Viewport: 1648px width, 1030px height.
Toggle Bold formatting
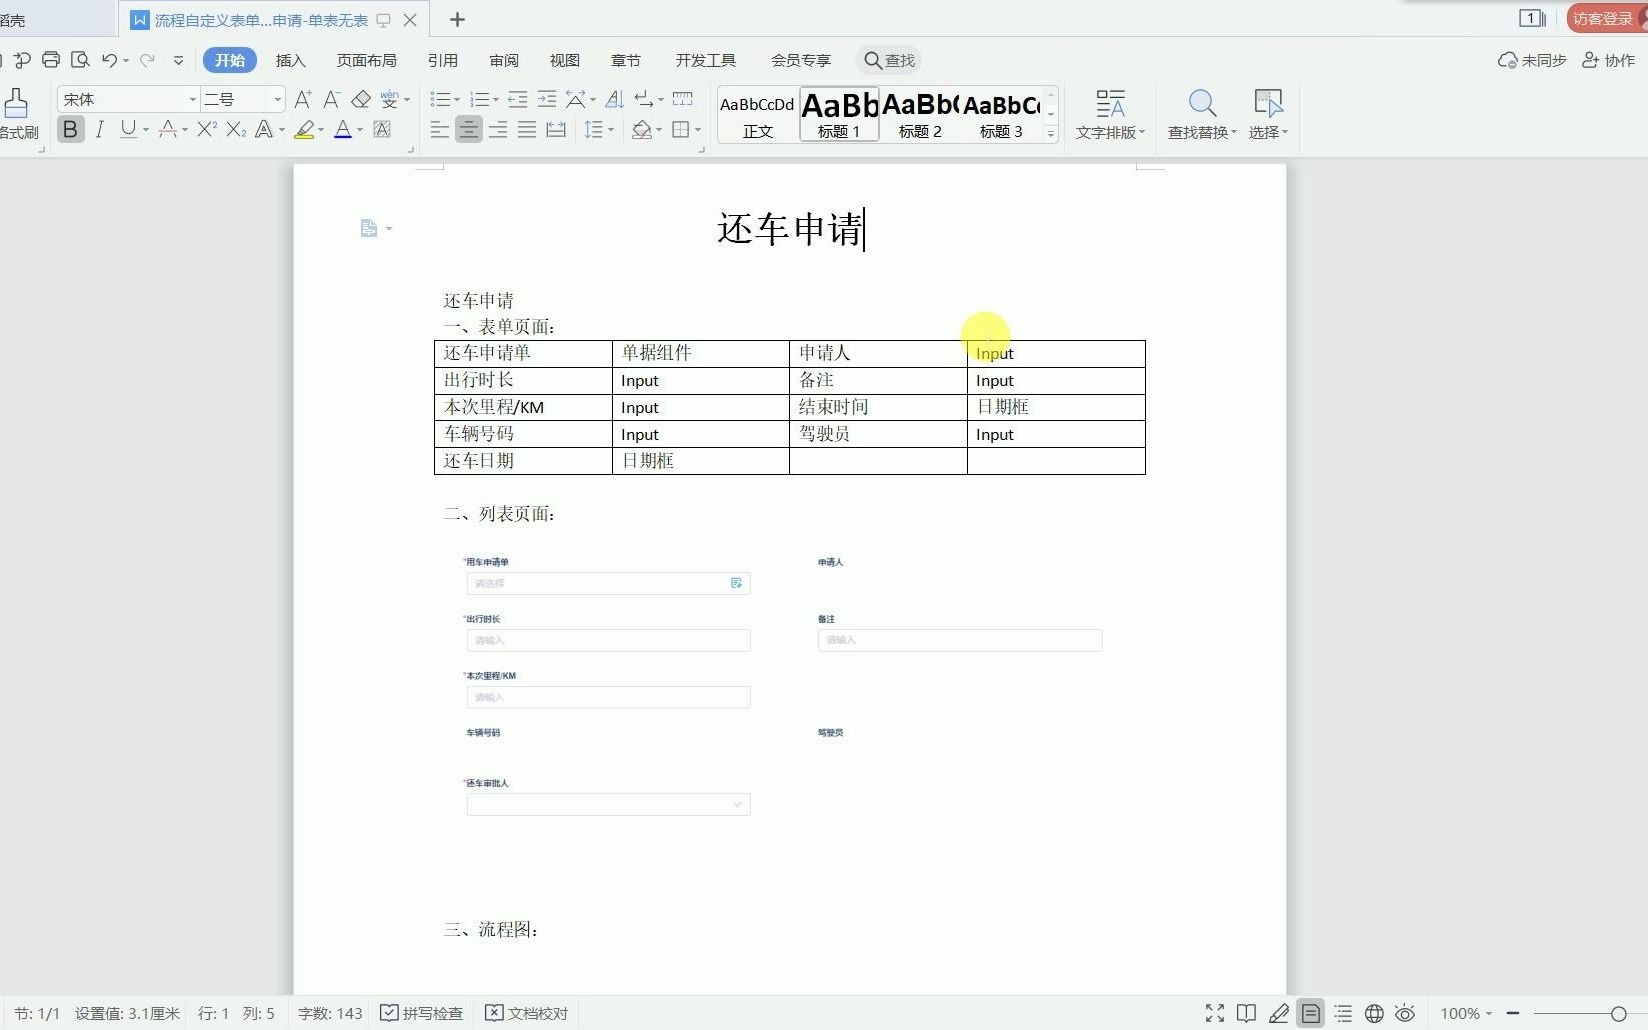click(x=70, y=129)
